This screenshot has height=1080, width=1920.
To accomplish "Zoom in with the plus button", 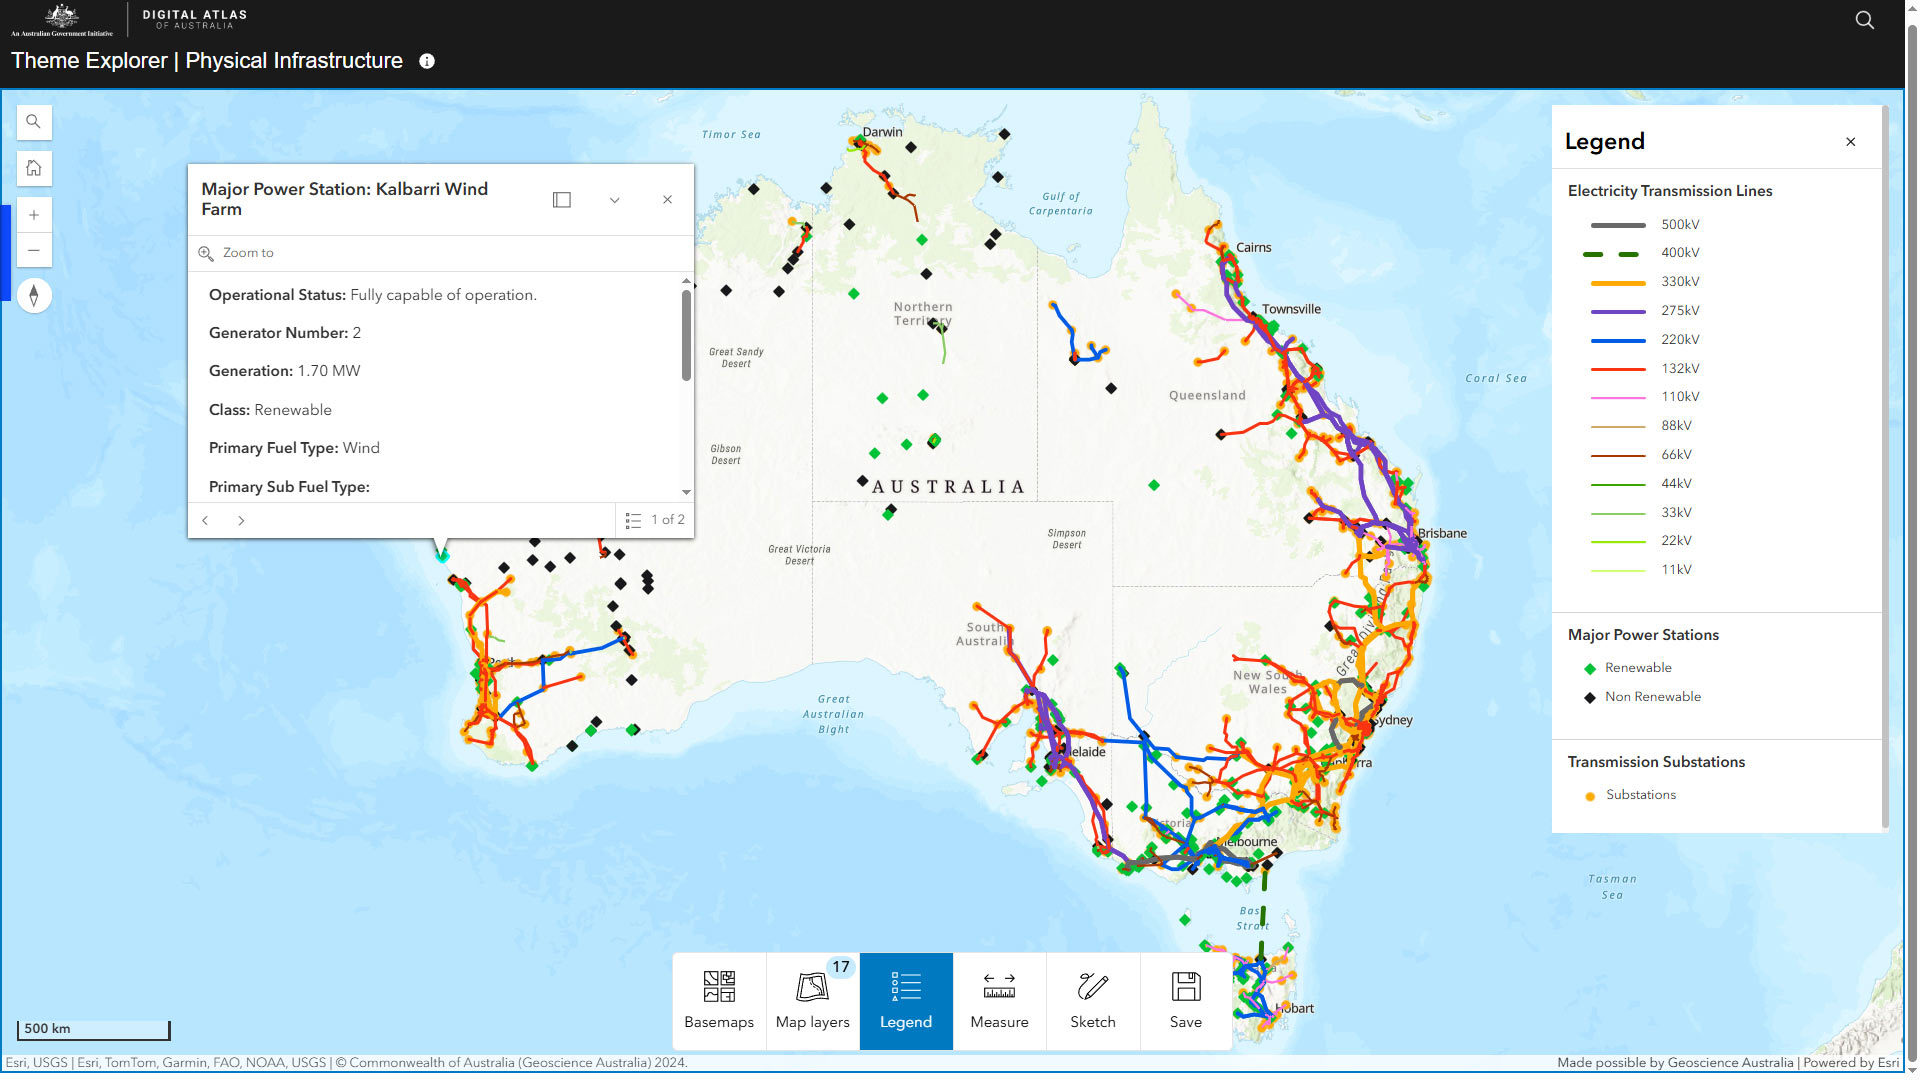I will 34,215.
